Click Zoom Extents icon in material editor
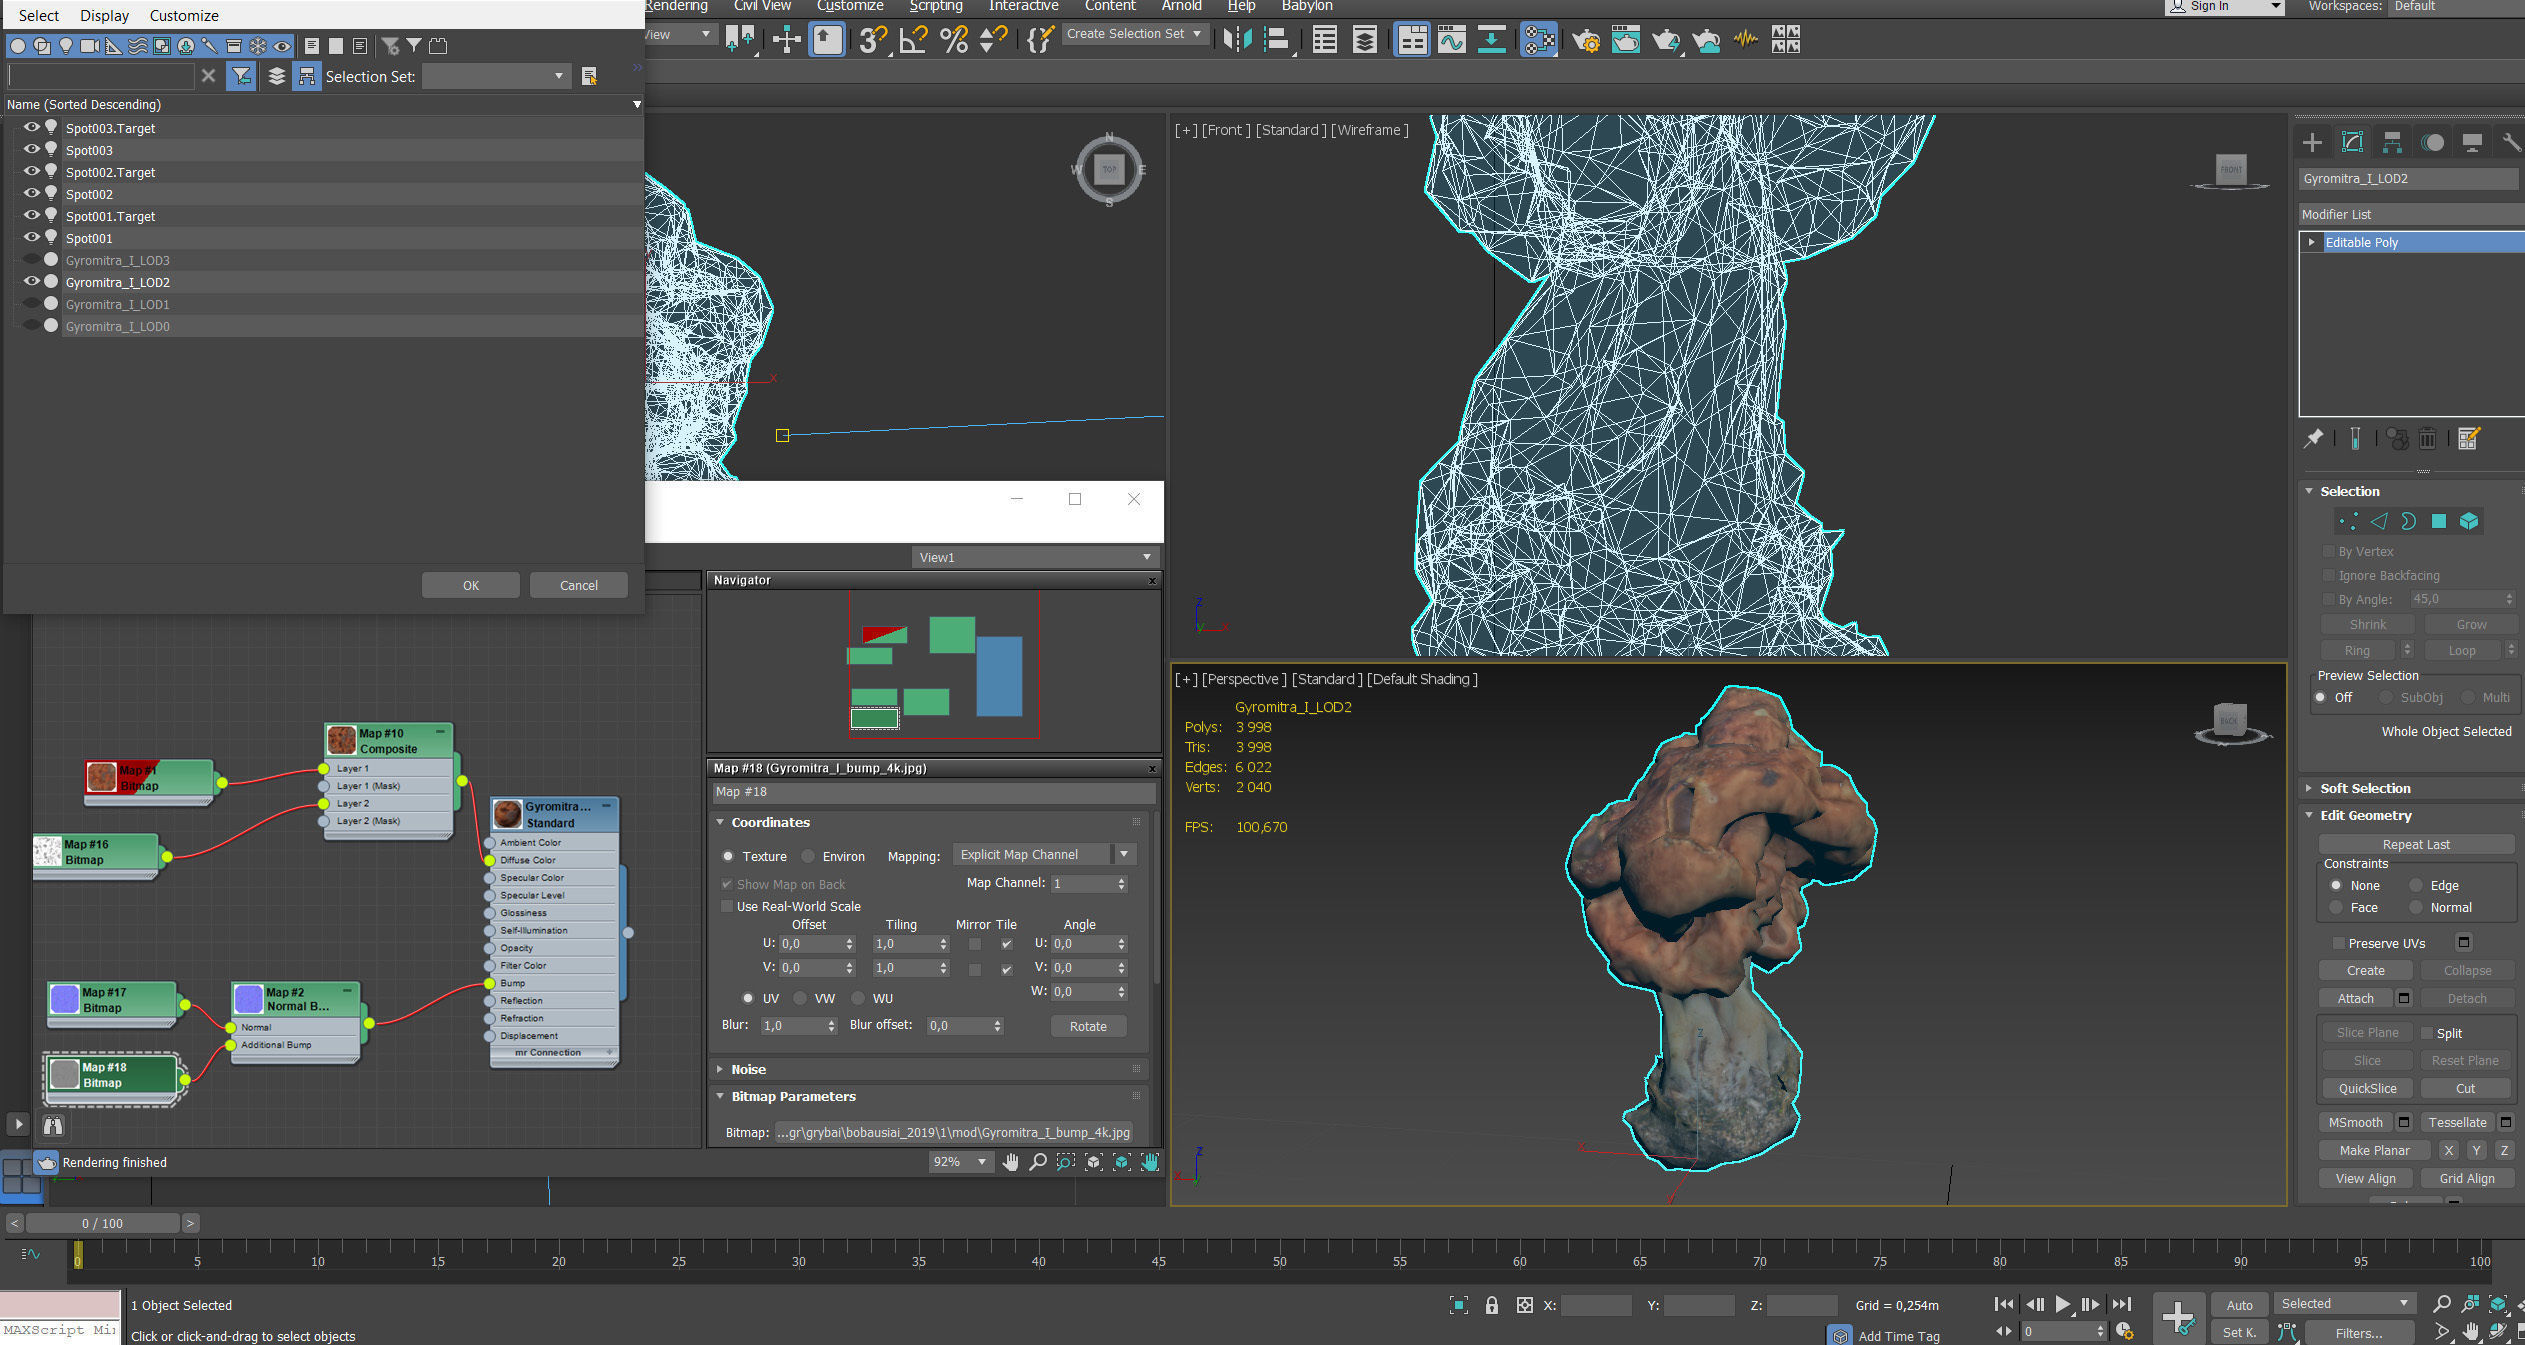The height and width of the screenshot is (1345, 2525). click(x=1093, y=1162)
